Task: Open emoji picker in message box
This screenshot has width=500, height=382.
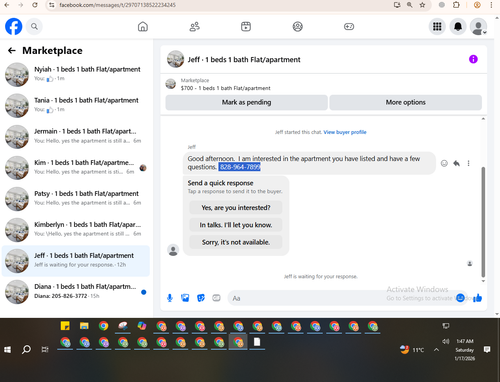Action: [460, 298]
